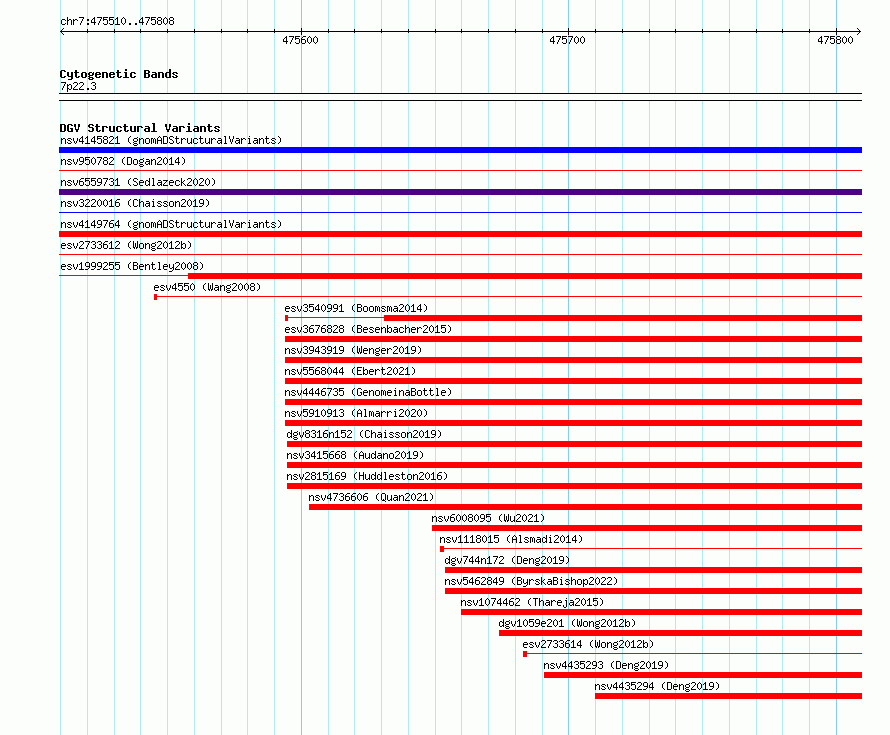Click the right arrow of the ruler
The width and height of the screenshot is (890, 735).
(859, 32)
